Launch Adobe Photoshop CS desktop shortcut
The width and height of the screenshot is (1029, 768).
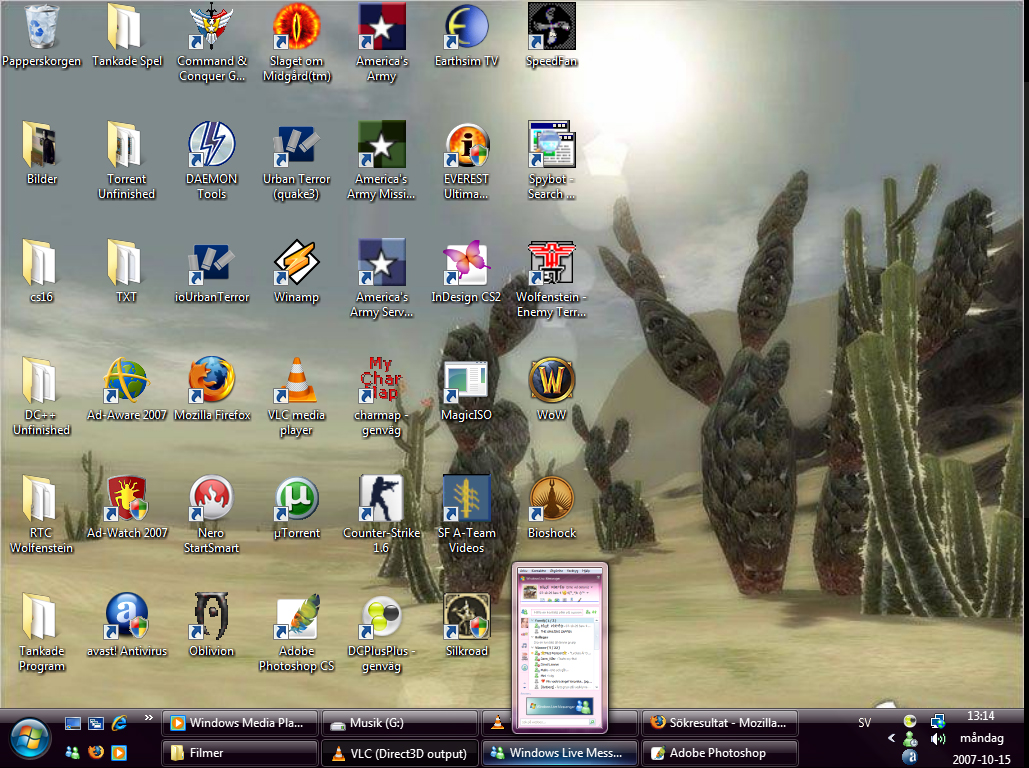pyautogui.click(x=296, y=617)
